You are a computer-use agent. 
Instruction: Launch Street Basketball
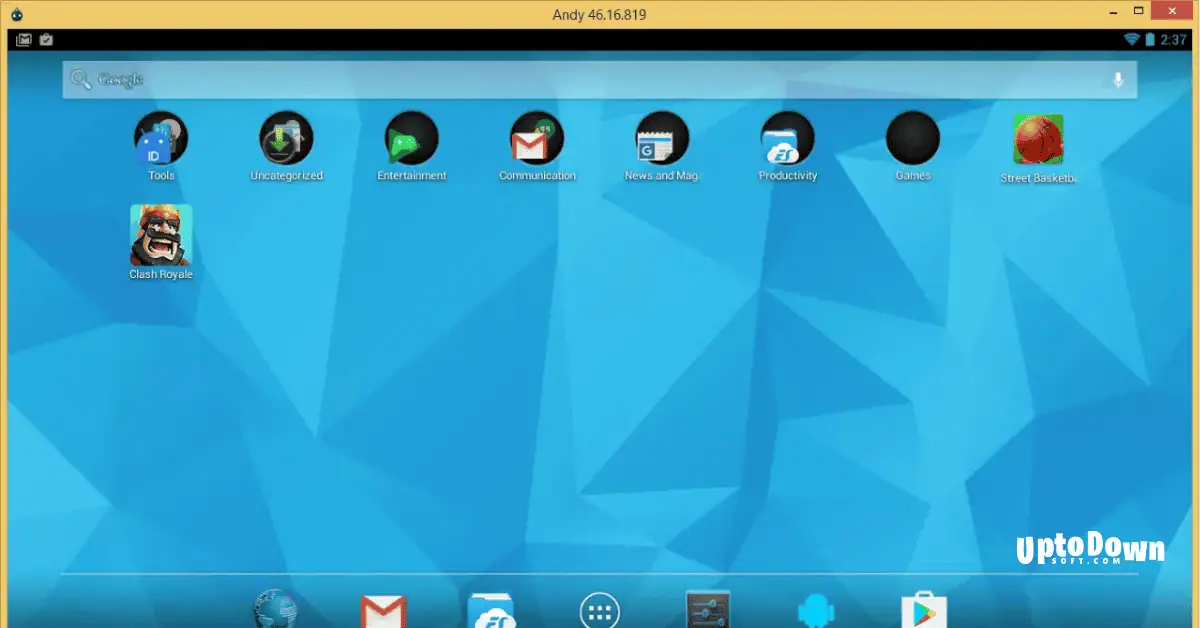coord(1038,141)
